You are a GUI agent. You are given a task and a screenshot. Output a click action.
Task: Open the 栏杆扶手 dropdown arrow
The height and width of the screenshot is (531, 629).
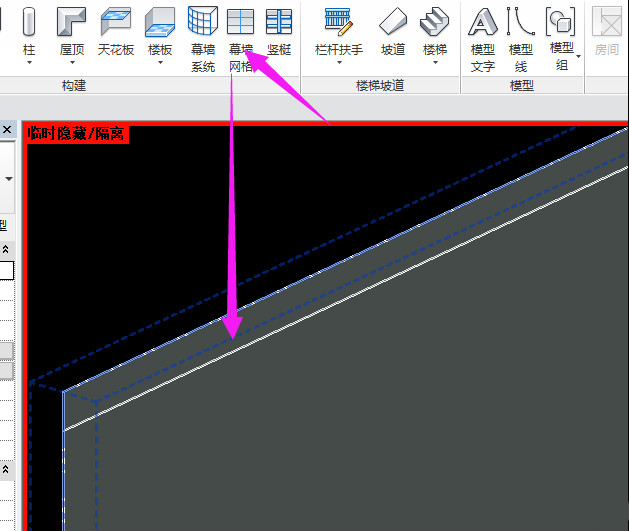(339, 63)
